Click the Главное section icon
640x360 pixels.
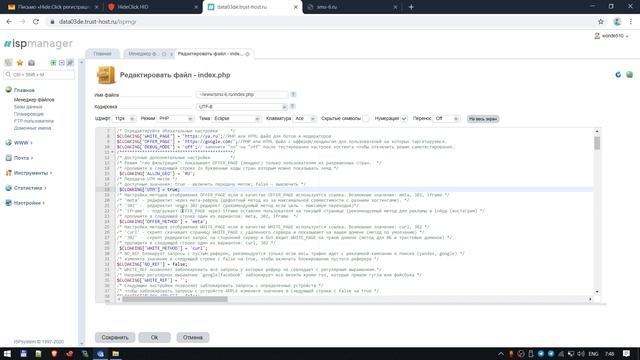pyautogui.click(x=8, y=89)
